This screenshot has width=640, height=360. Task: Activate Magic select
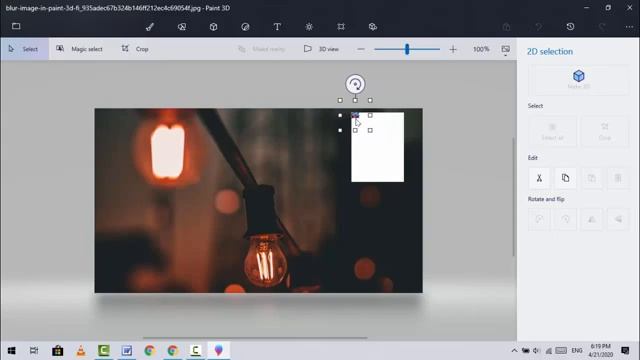pyautogui.click(x=80, y=49)
